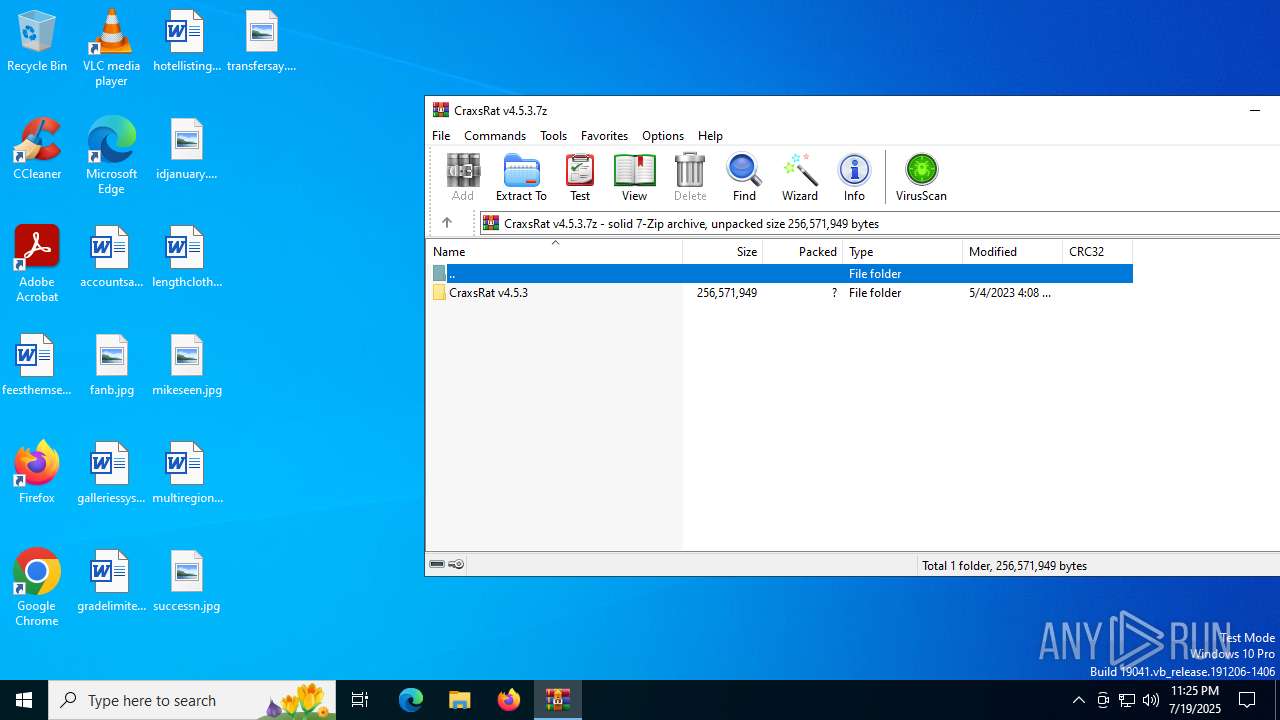Sort by the Type column header
This screenshot has height=720, width=1280.
coord(903,252)
